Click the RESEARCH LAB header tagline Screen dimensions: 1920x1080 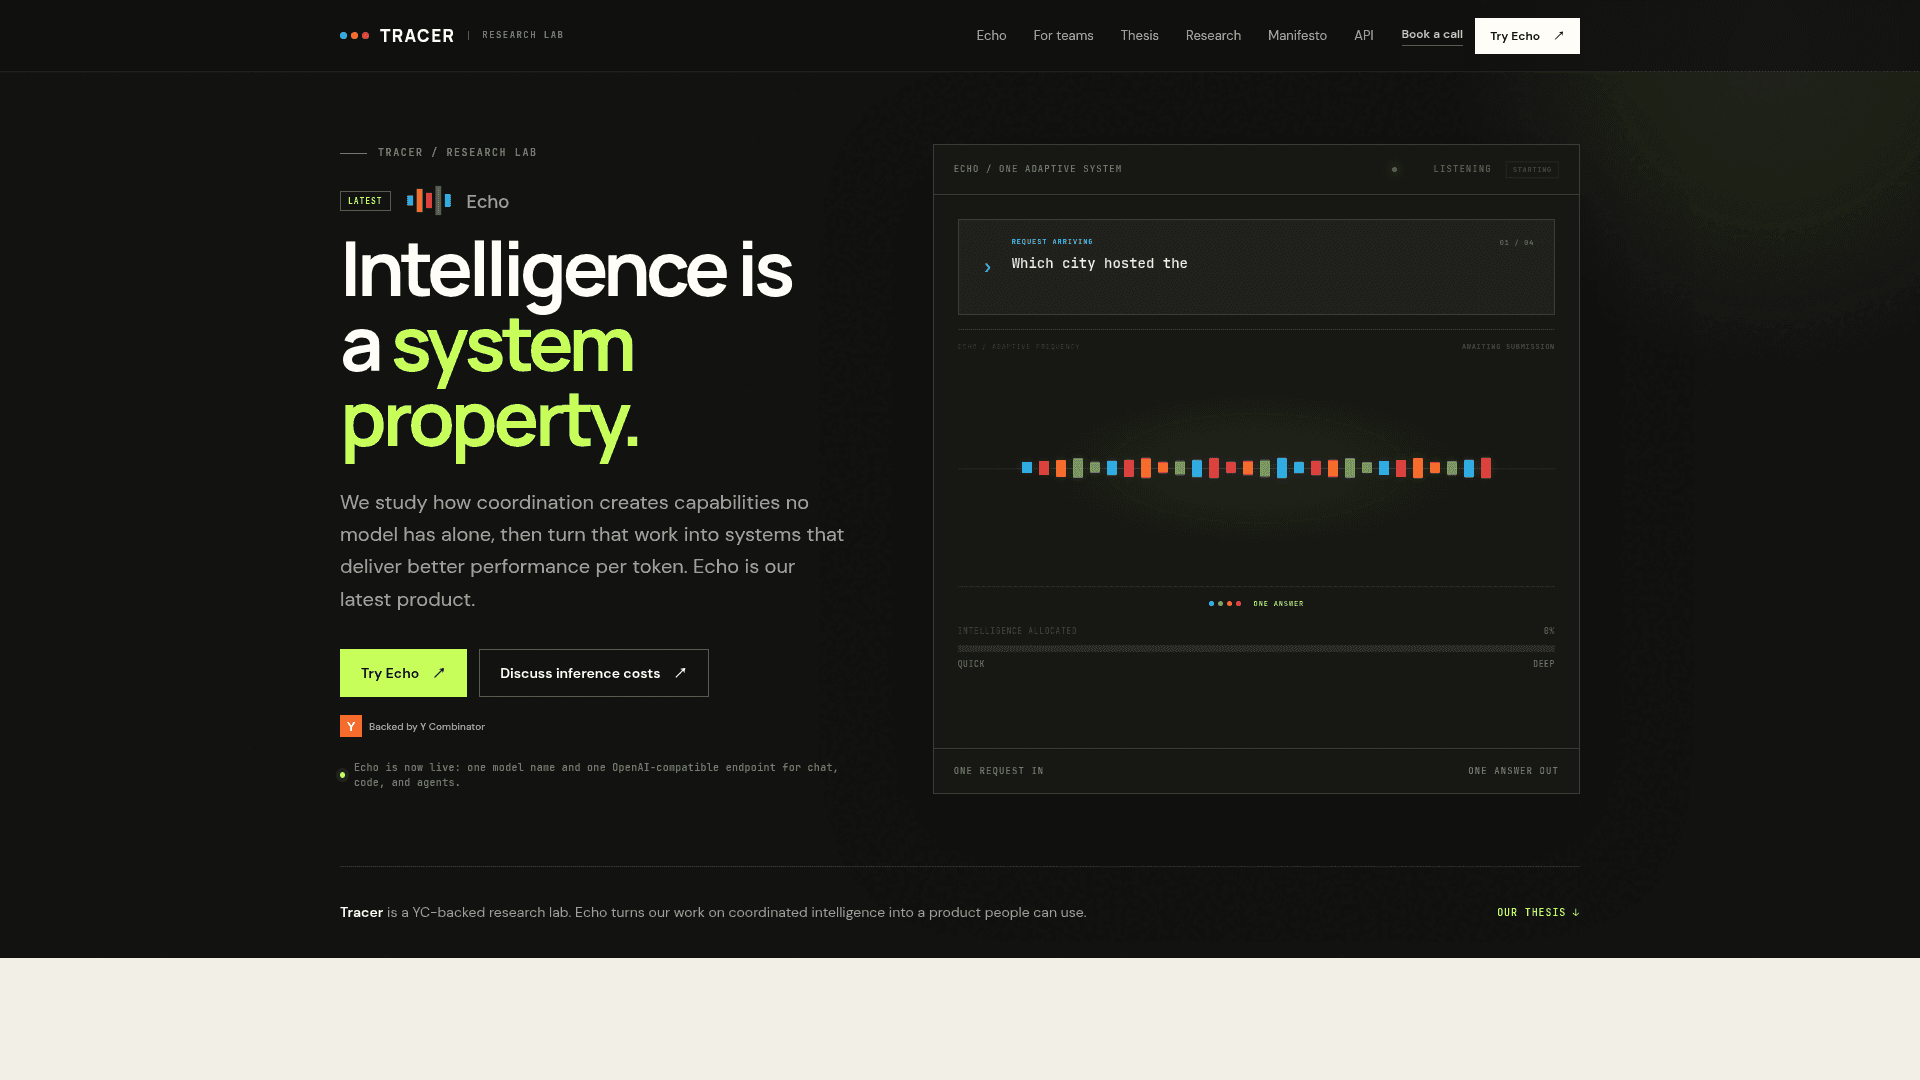(x=523, y=35)
